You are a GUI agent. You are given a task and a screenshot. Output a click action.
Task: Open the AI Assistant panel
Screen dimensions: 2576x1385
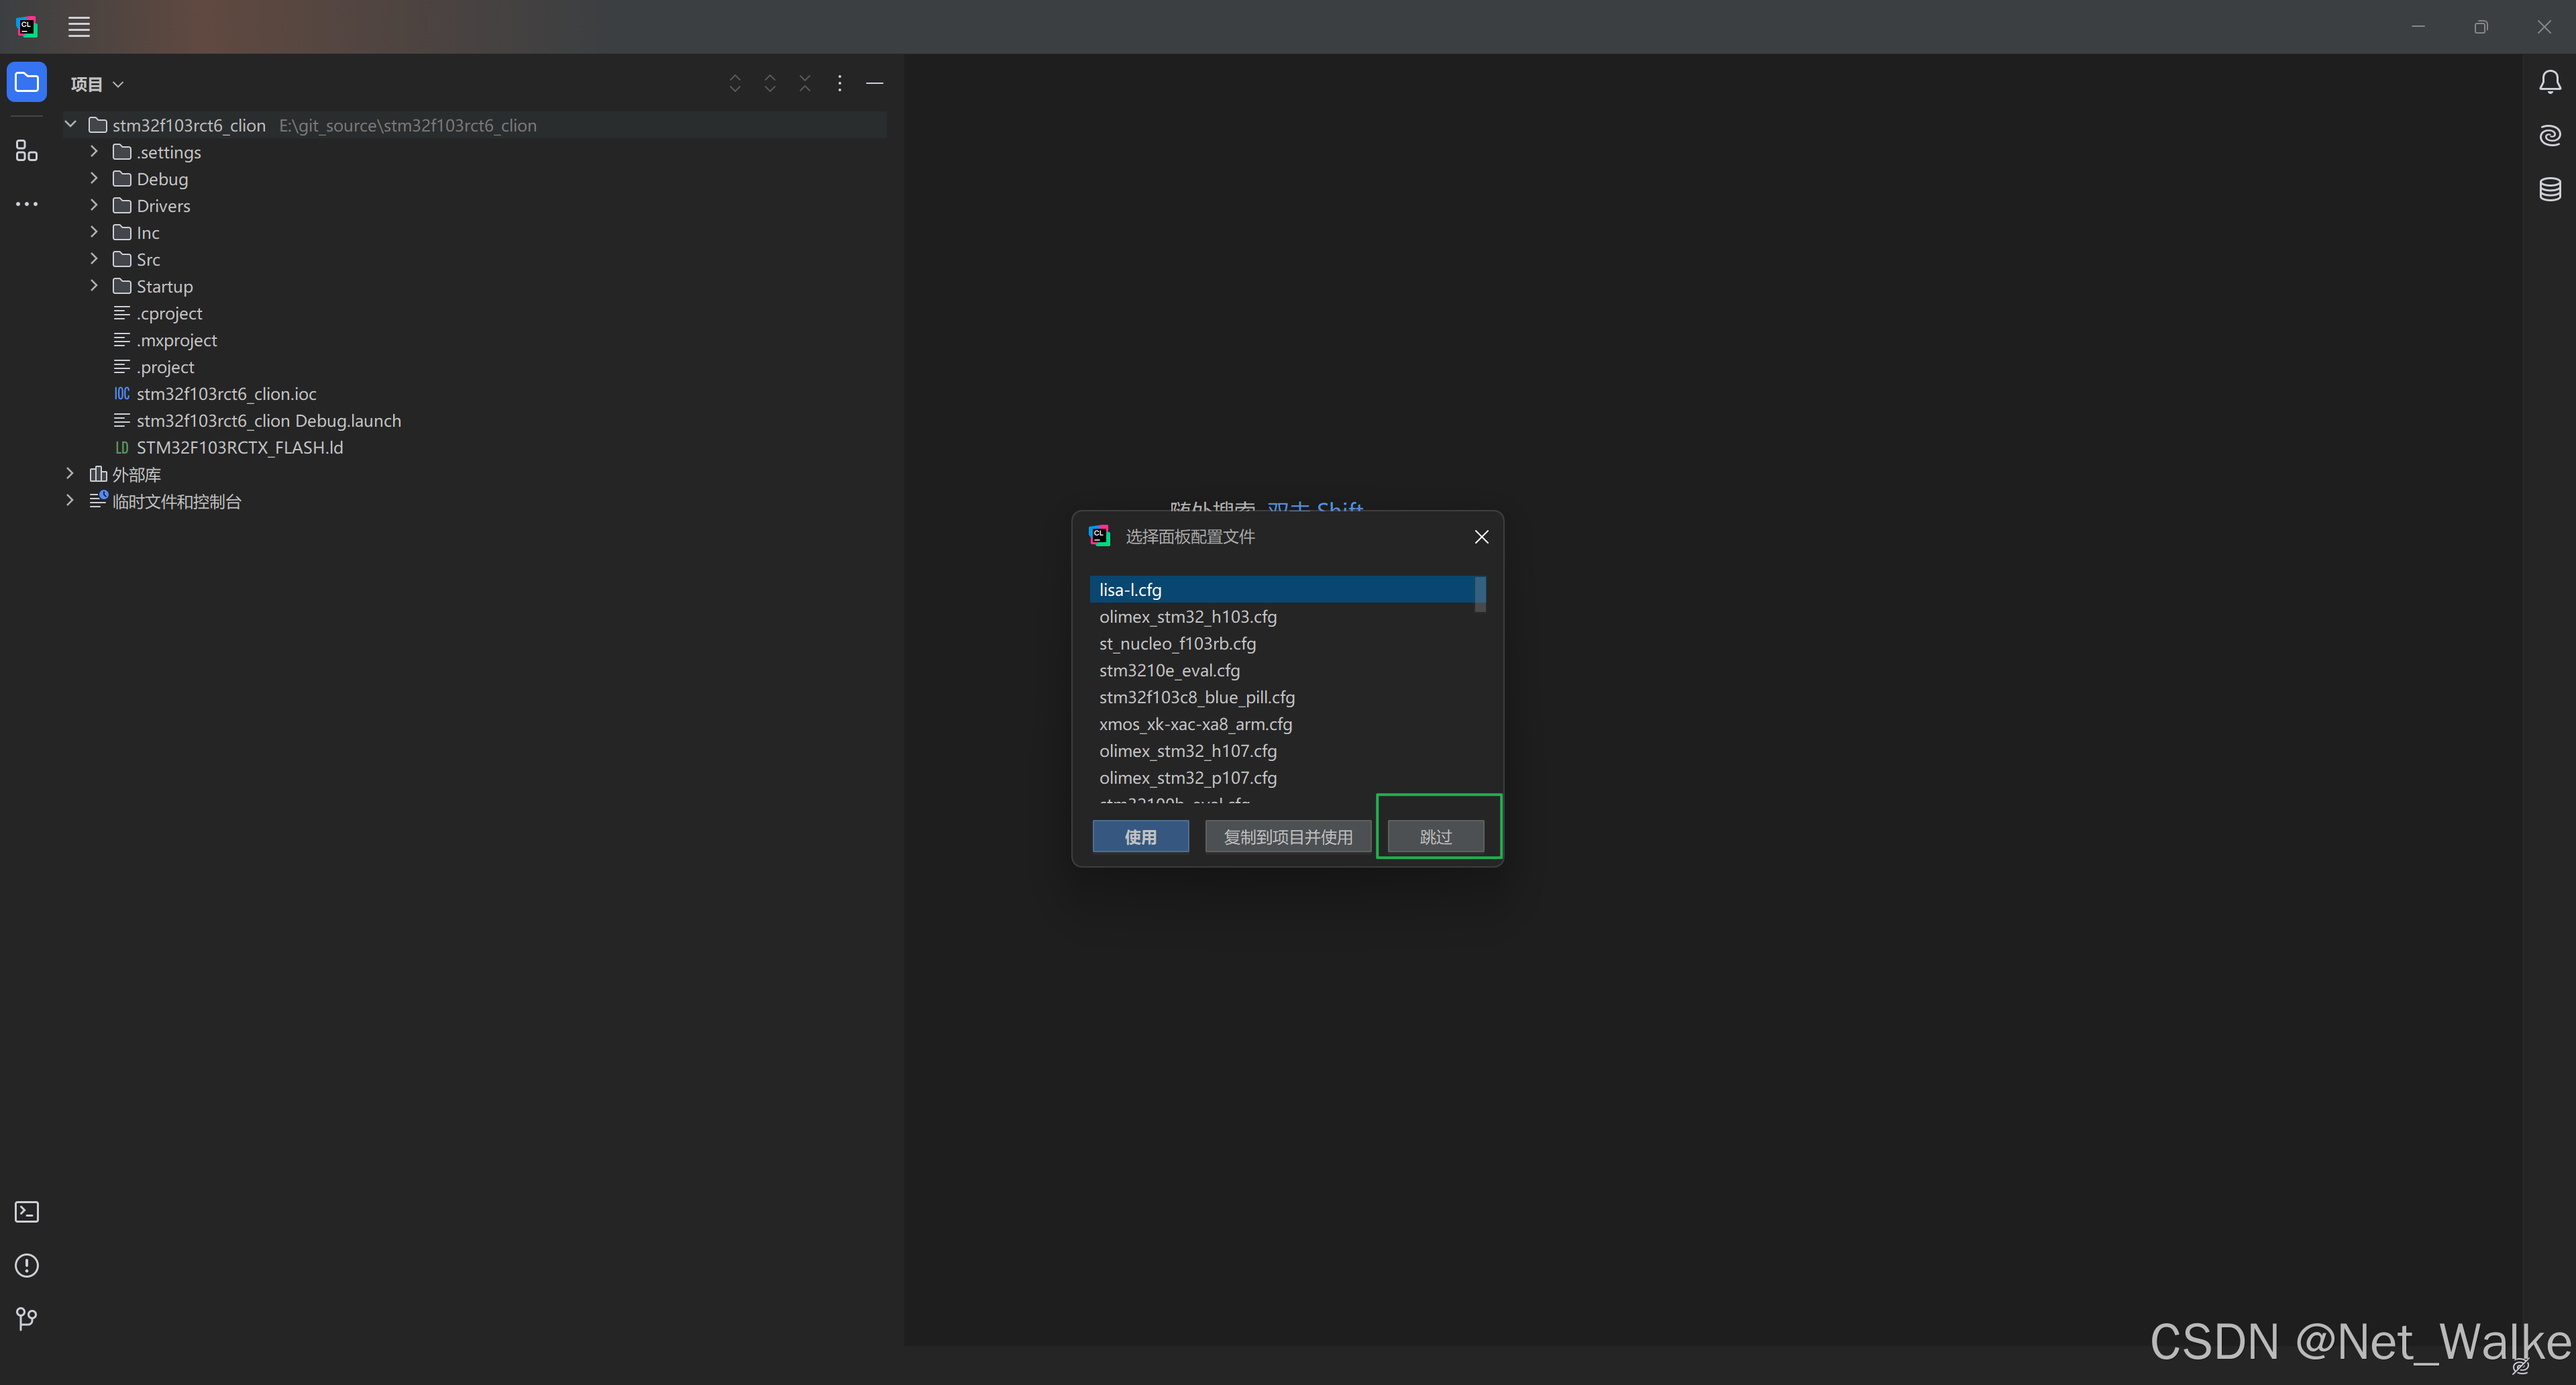[2550, 135]
